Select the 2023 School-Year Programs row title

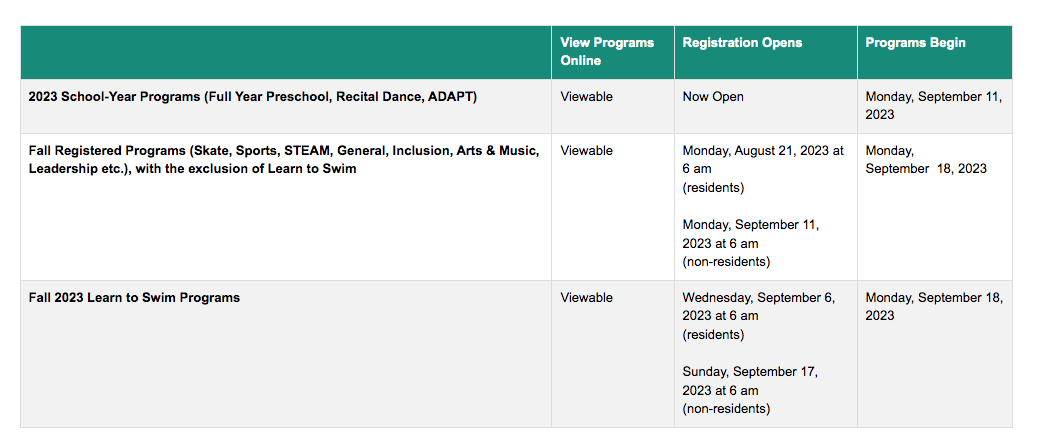point(253,97)
